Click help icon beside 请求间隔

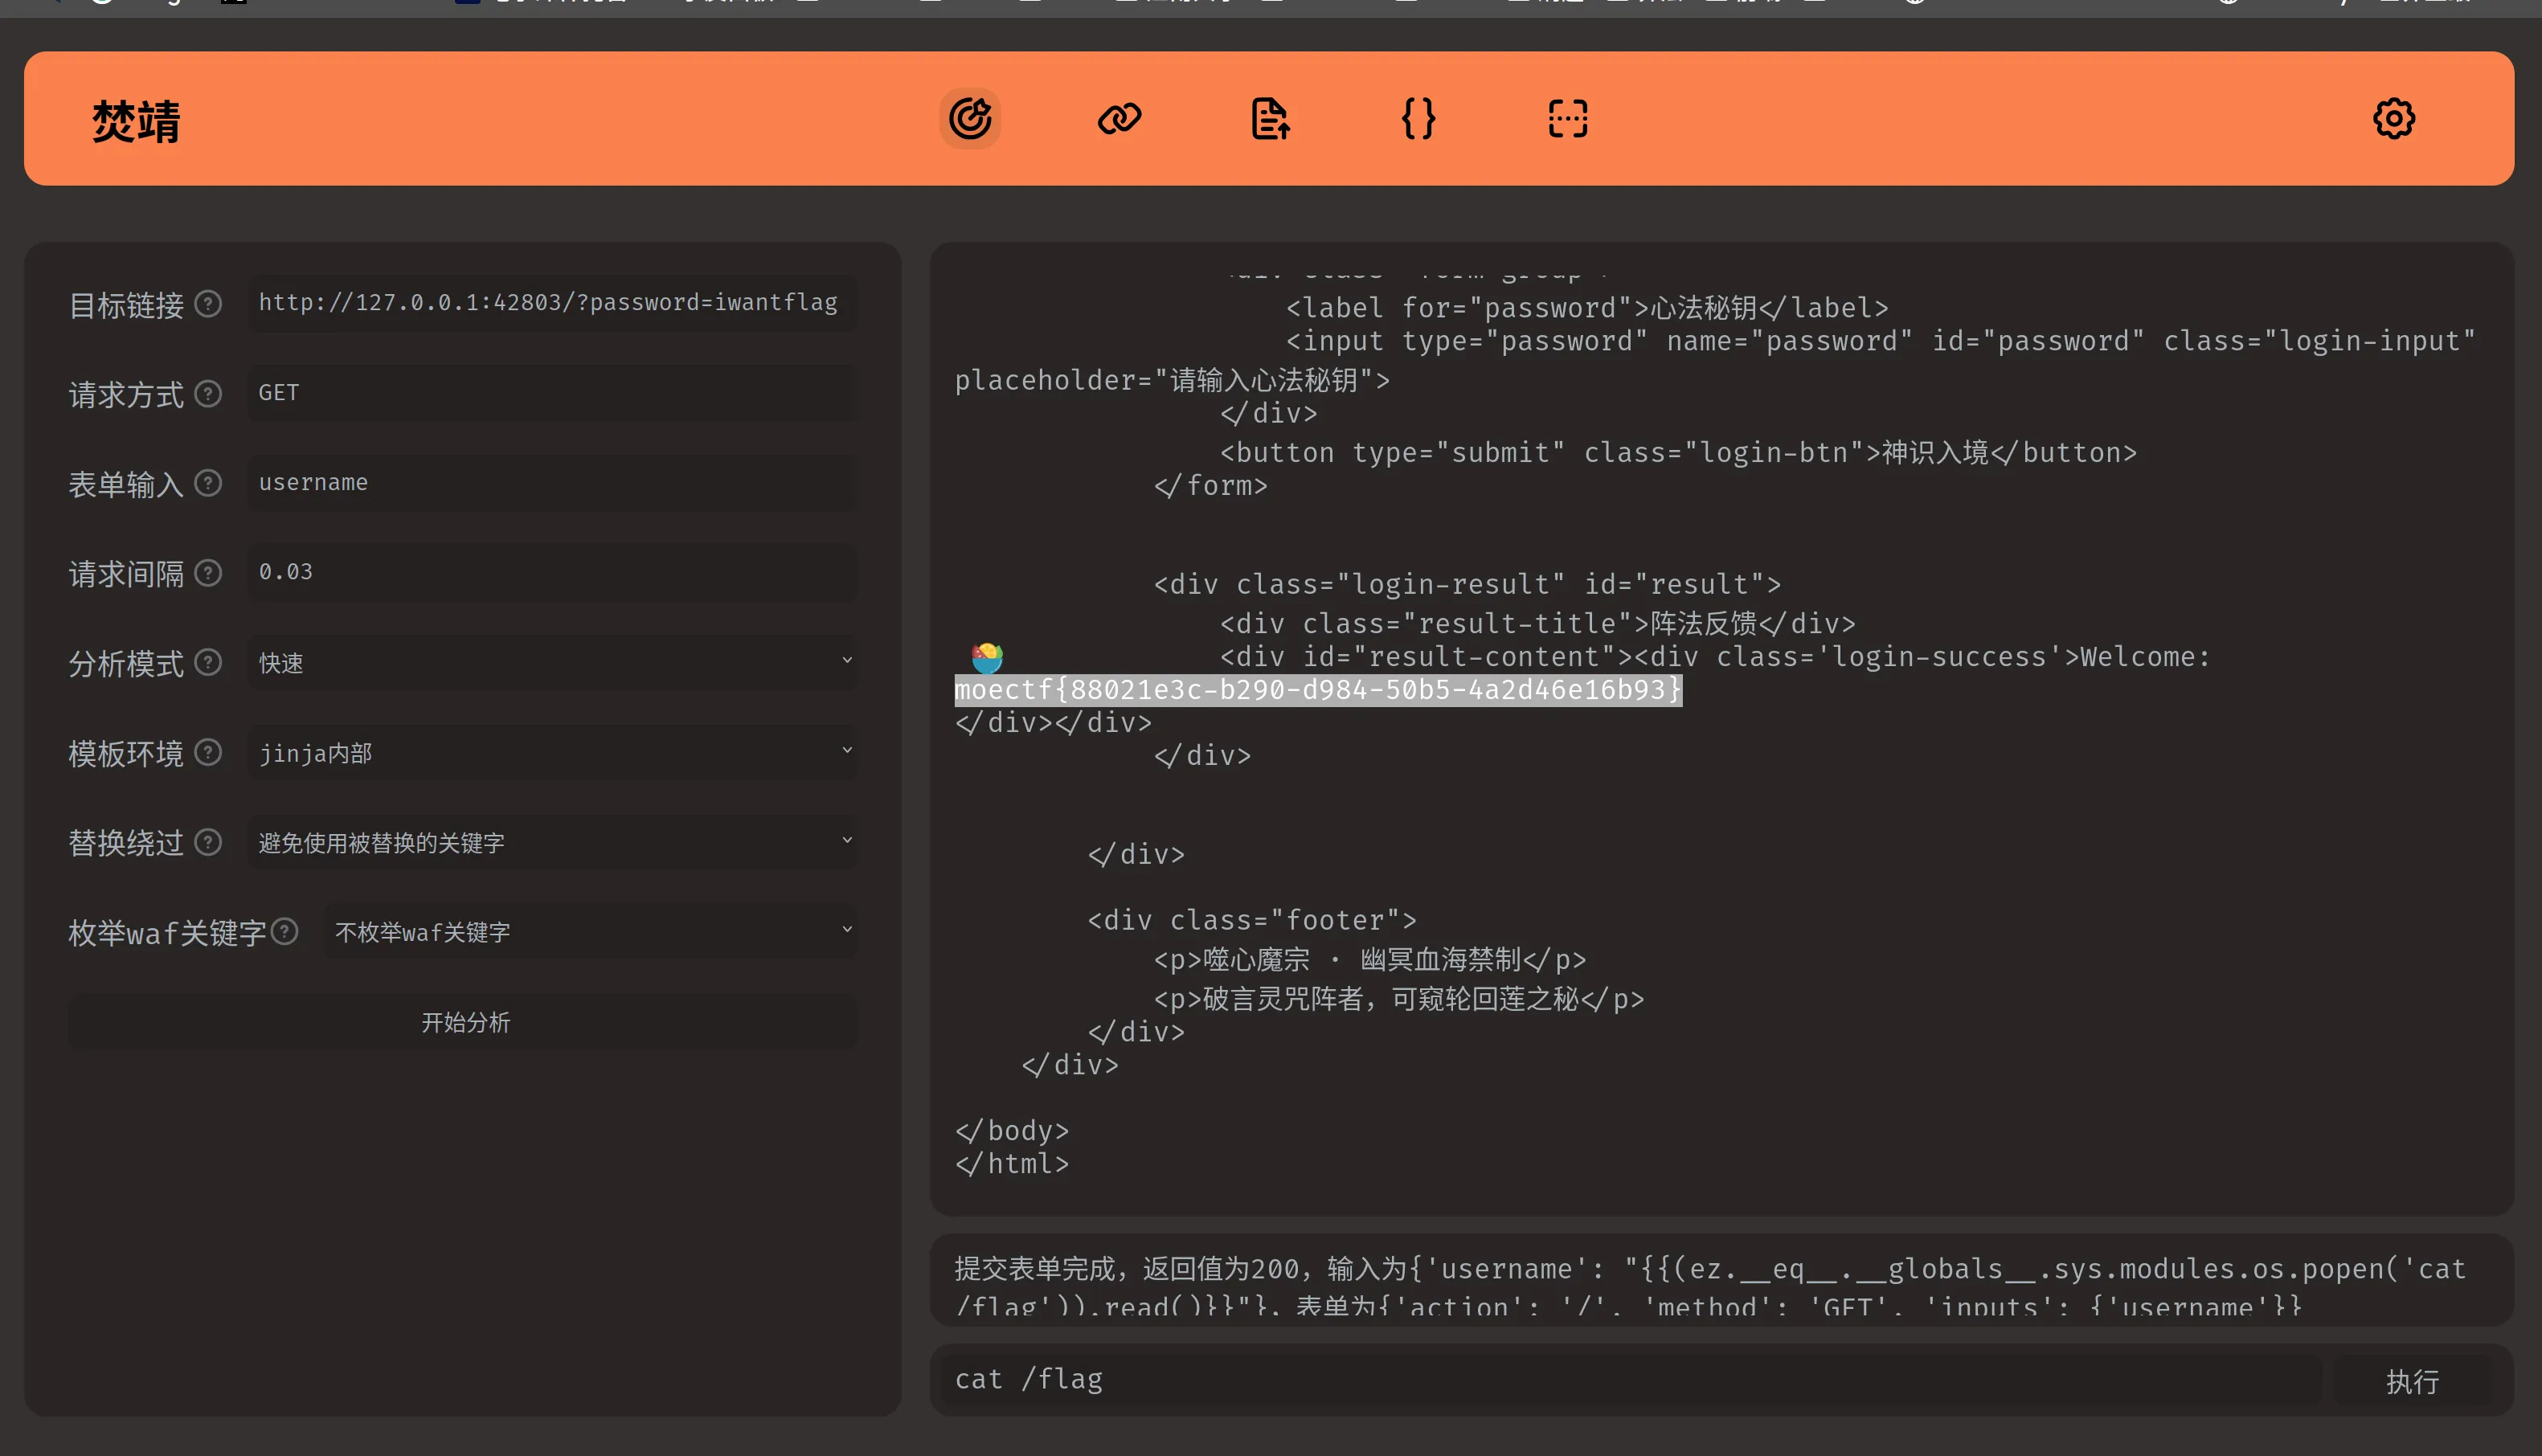[x=208, y=573]
